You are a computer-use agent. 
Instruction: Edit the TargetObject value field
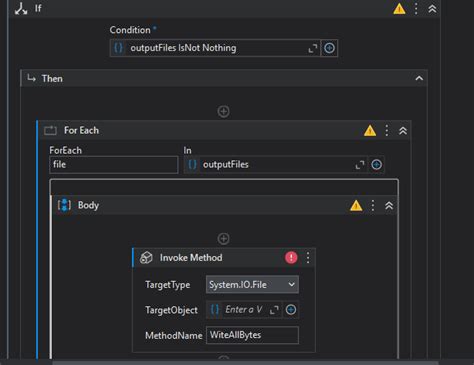[243, 310]
